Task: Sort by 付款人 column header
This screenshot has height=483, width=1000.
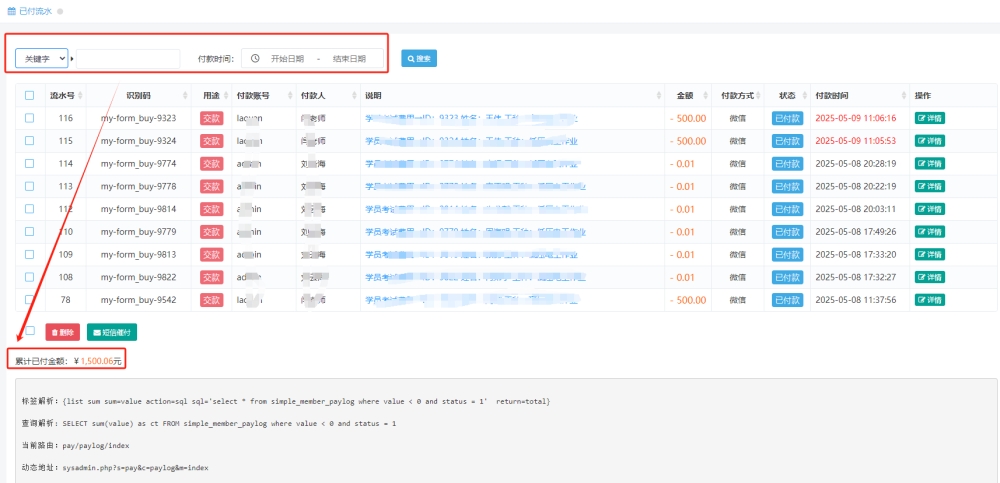Action: 328,96
